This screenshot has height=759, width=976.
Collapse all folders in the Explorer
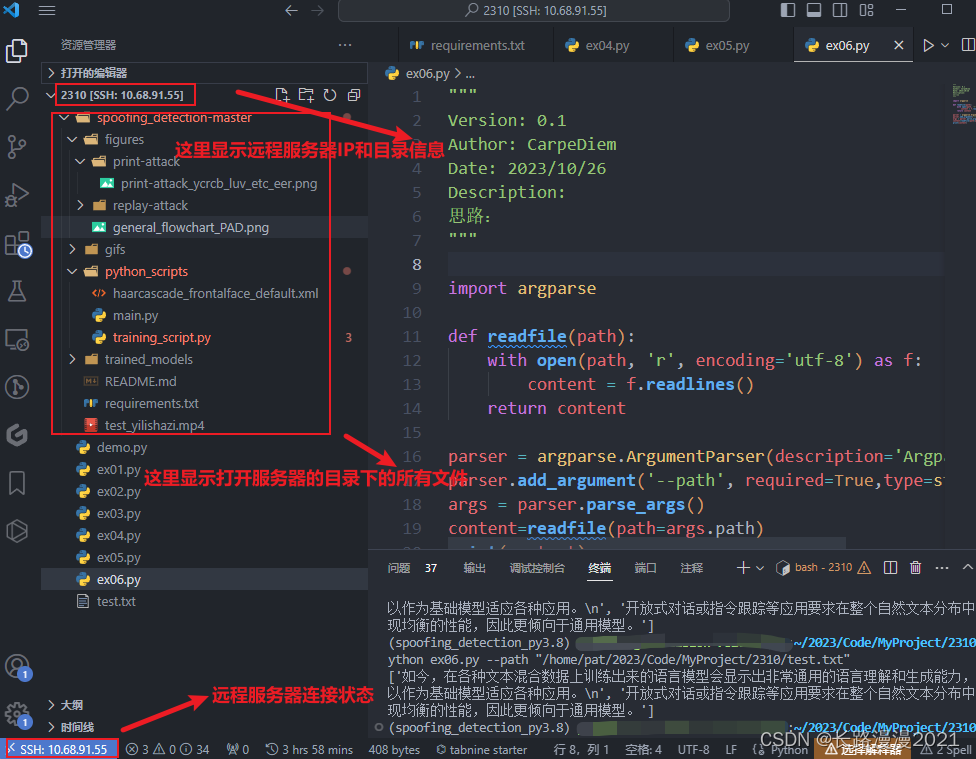(354, 95)
